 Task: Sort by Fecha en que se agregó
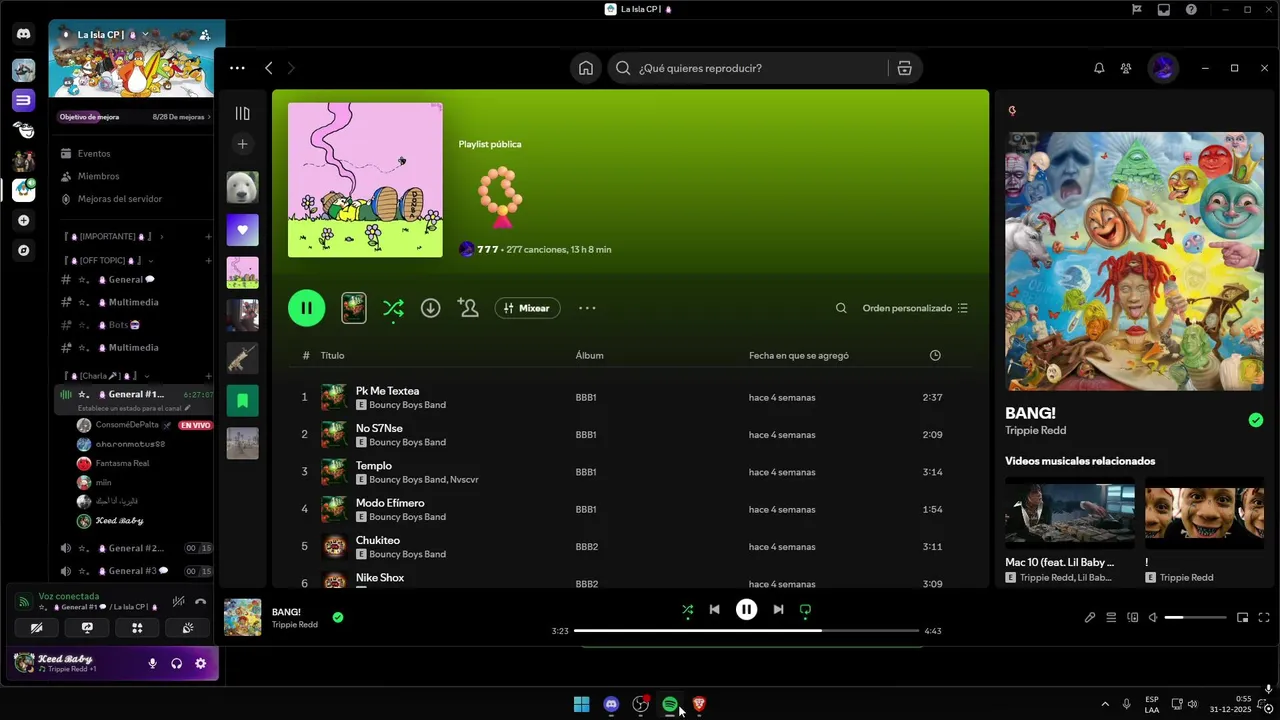pos(799,355)
